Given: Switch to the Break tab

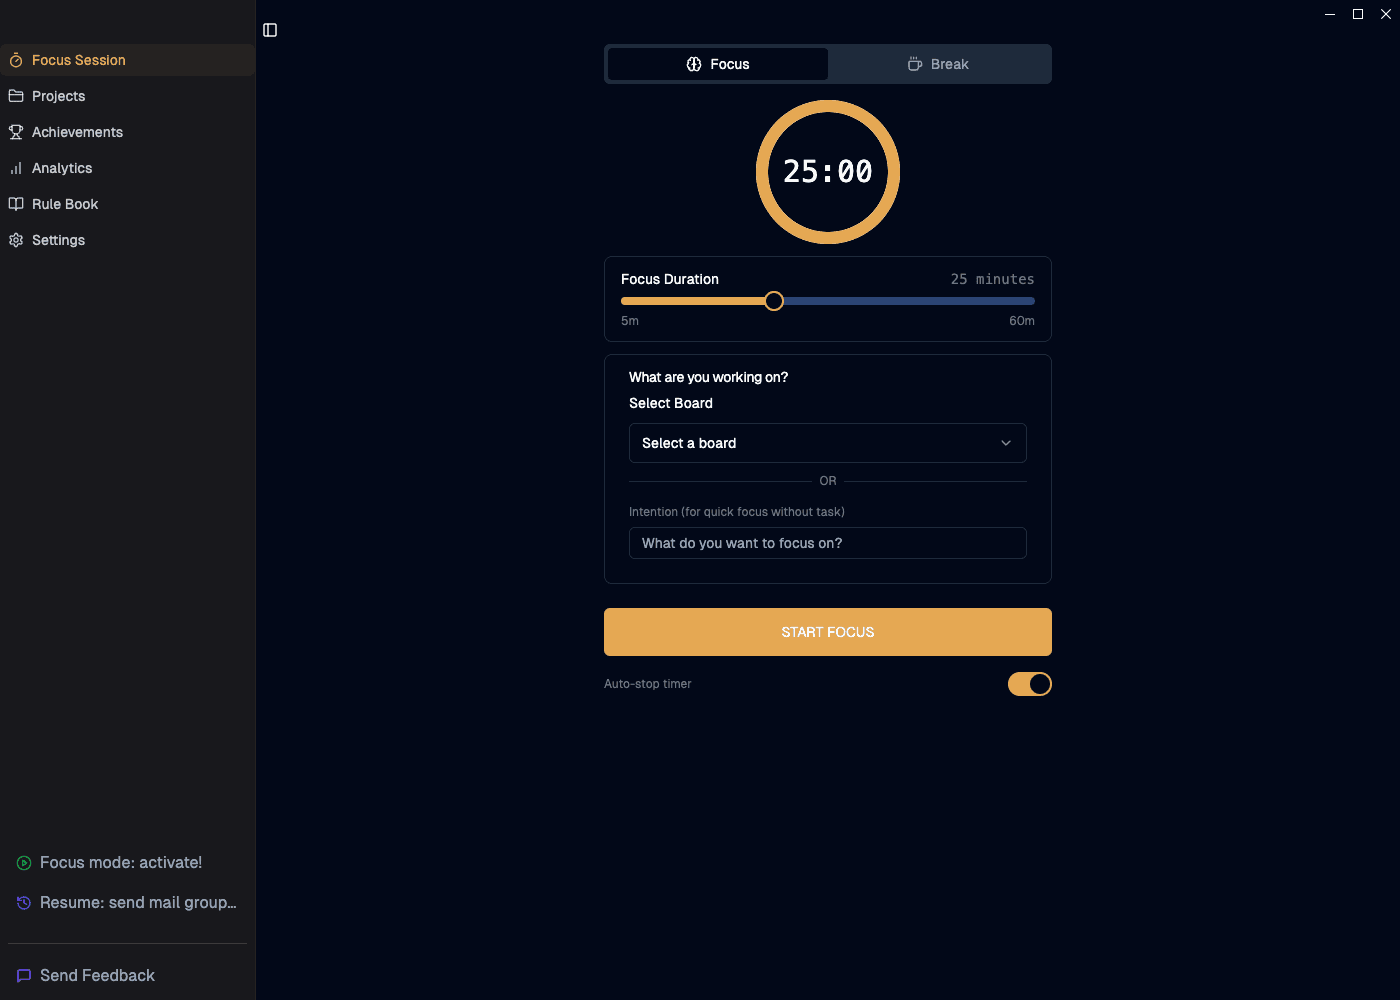Looking at the screenshot, I should click(938, 64).
